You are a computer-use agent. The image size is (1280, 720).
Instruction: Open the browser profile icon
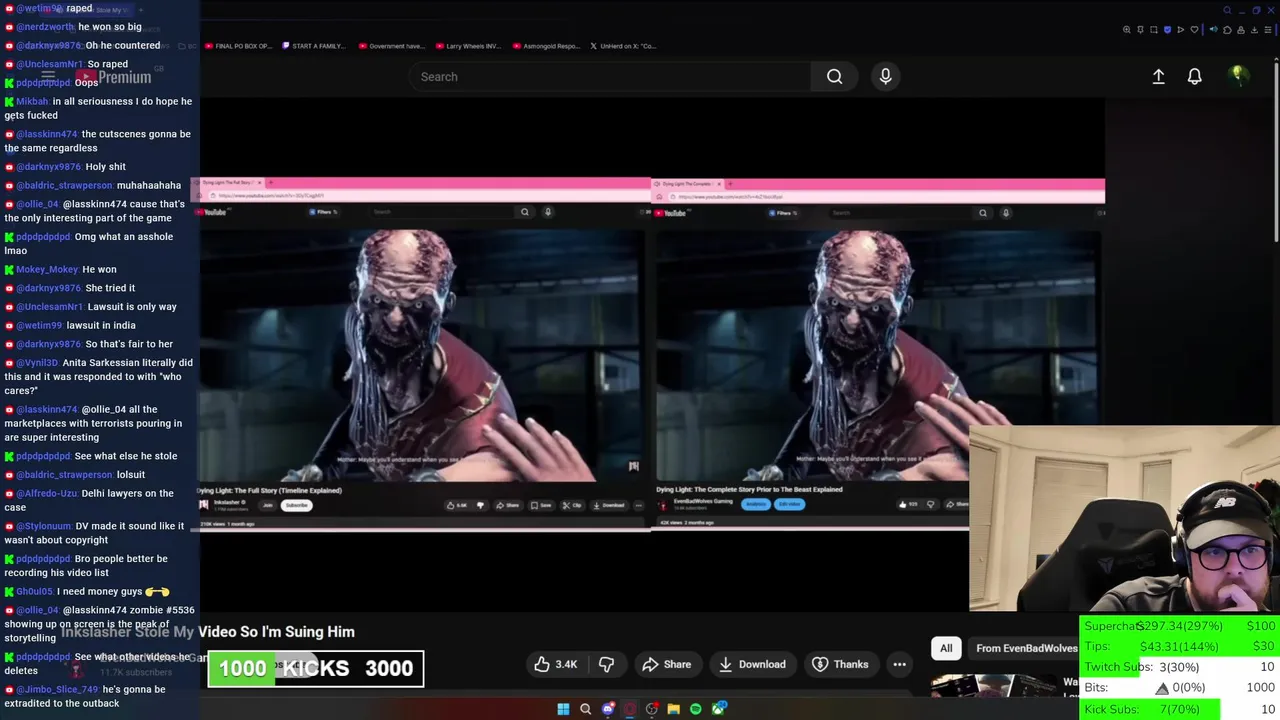pos(1241,30)
